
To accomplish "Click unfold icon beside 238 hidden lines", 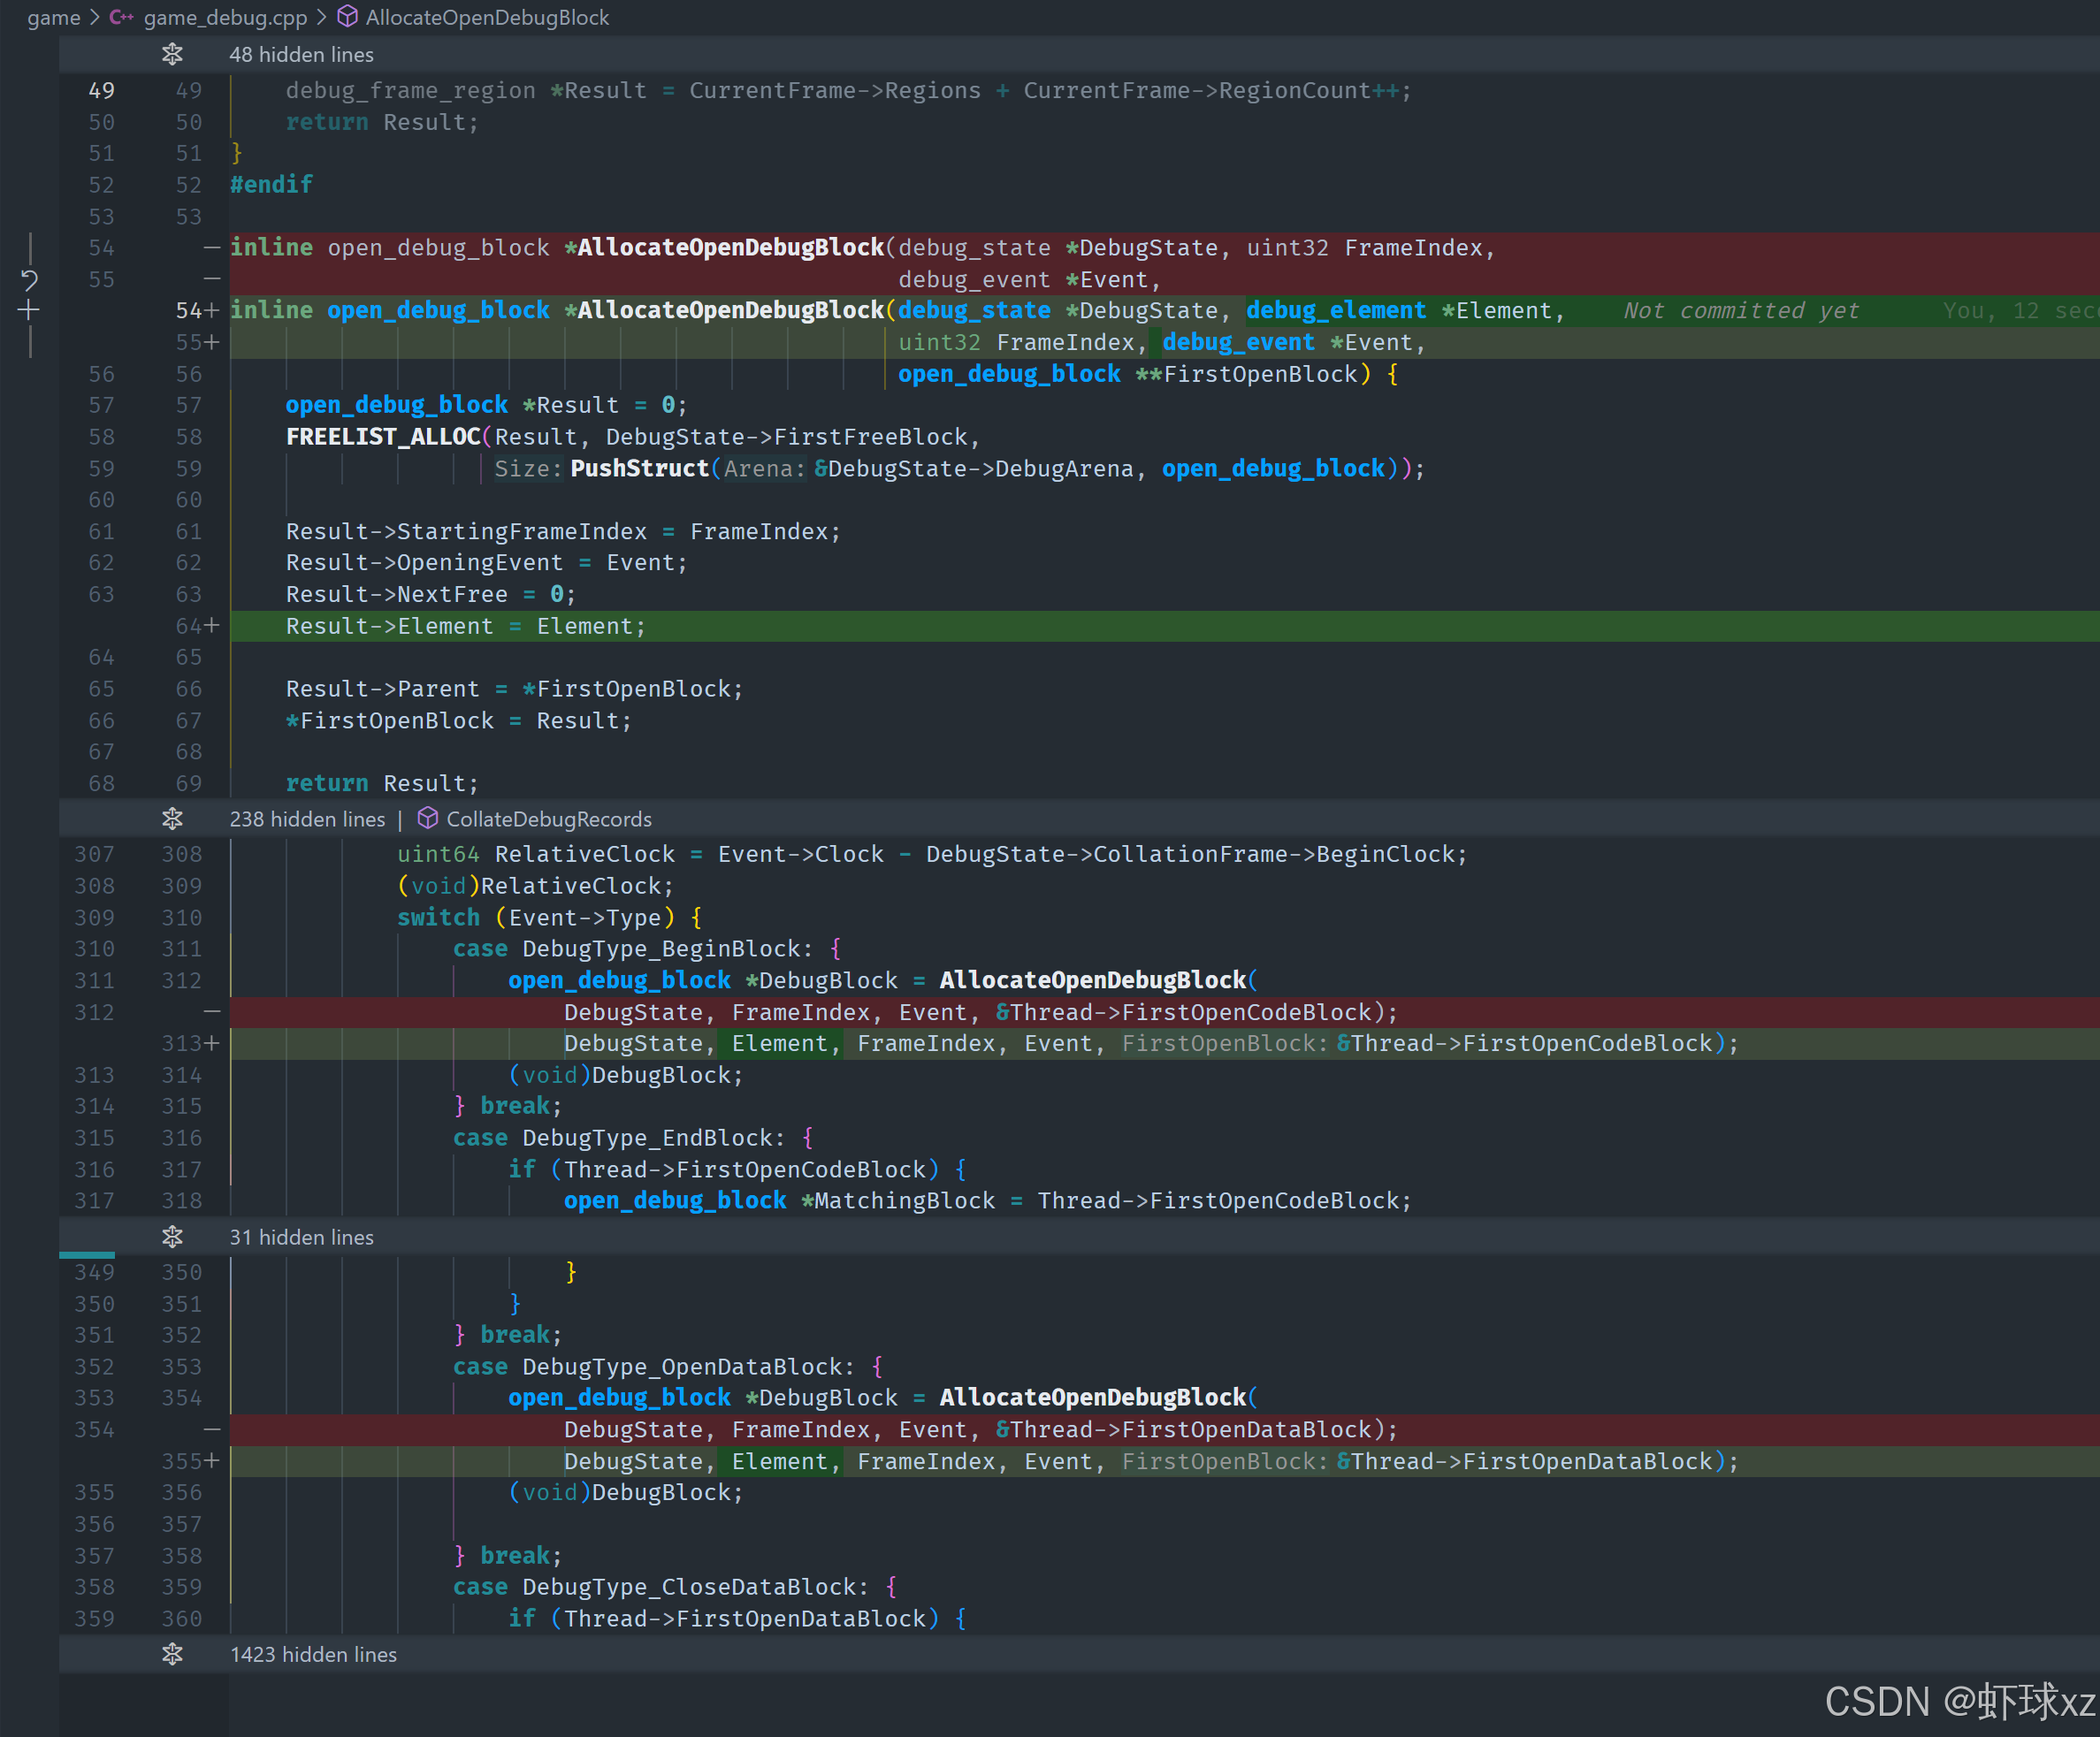I will coord(172,819).
